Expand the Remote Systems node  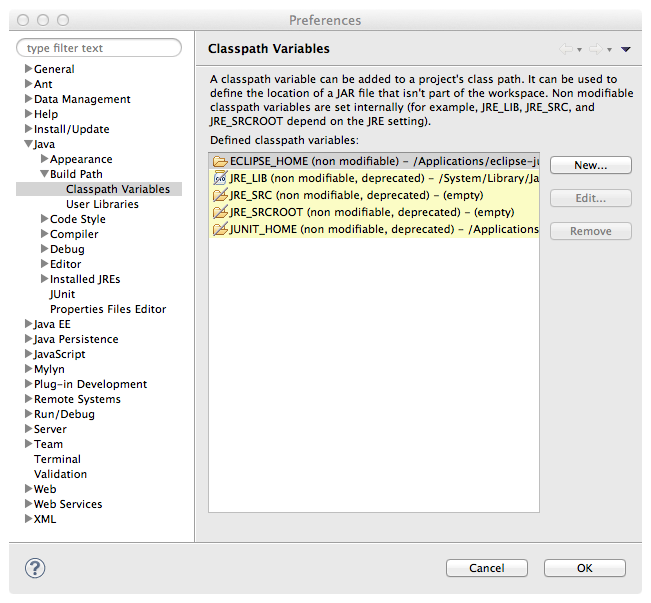(28, 398)
